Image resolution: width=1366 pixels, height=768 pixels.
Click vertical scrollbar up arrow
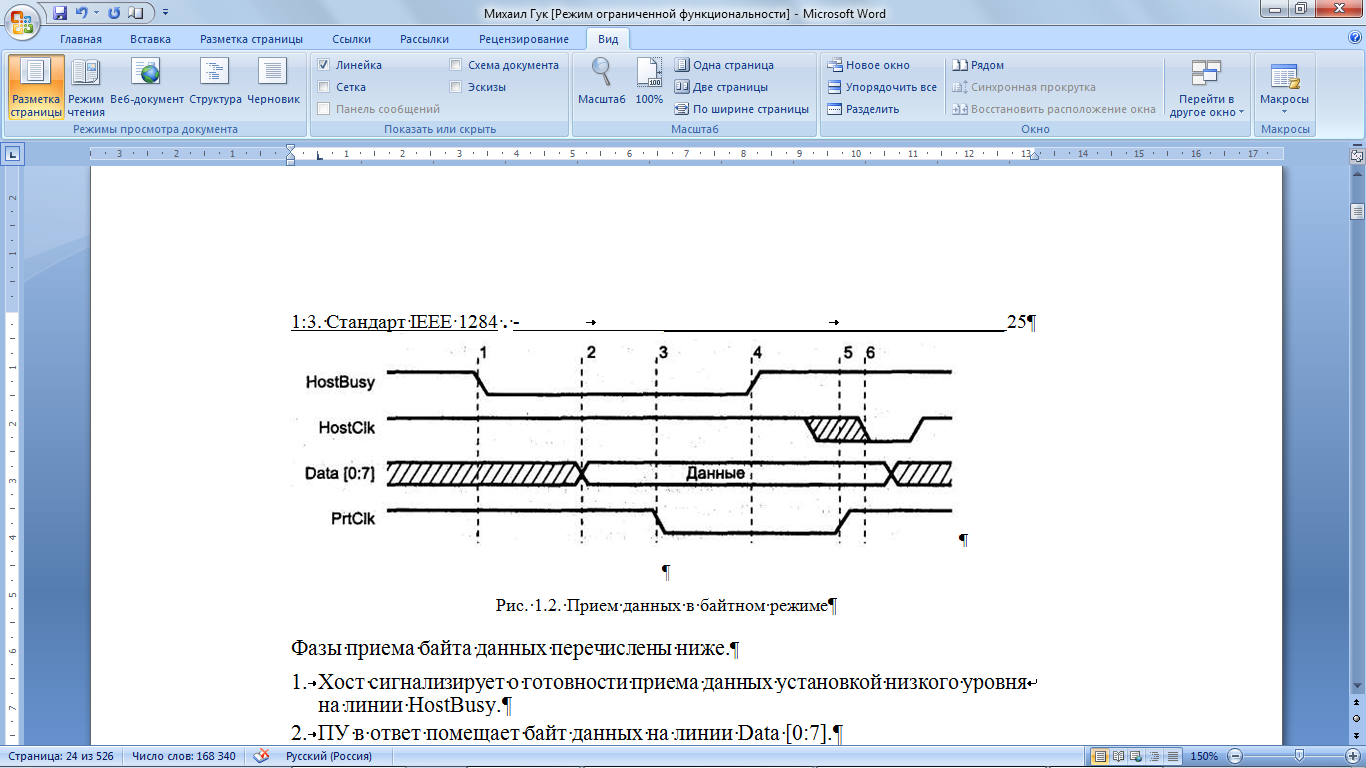(x=1357, y=174)
